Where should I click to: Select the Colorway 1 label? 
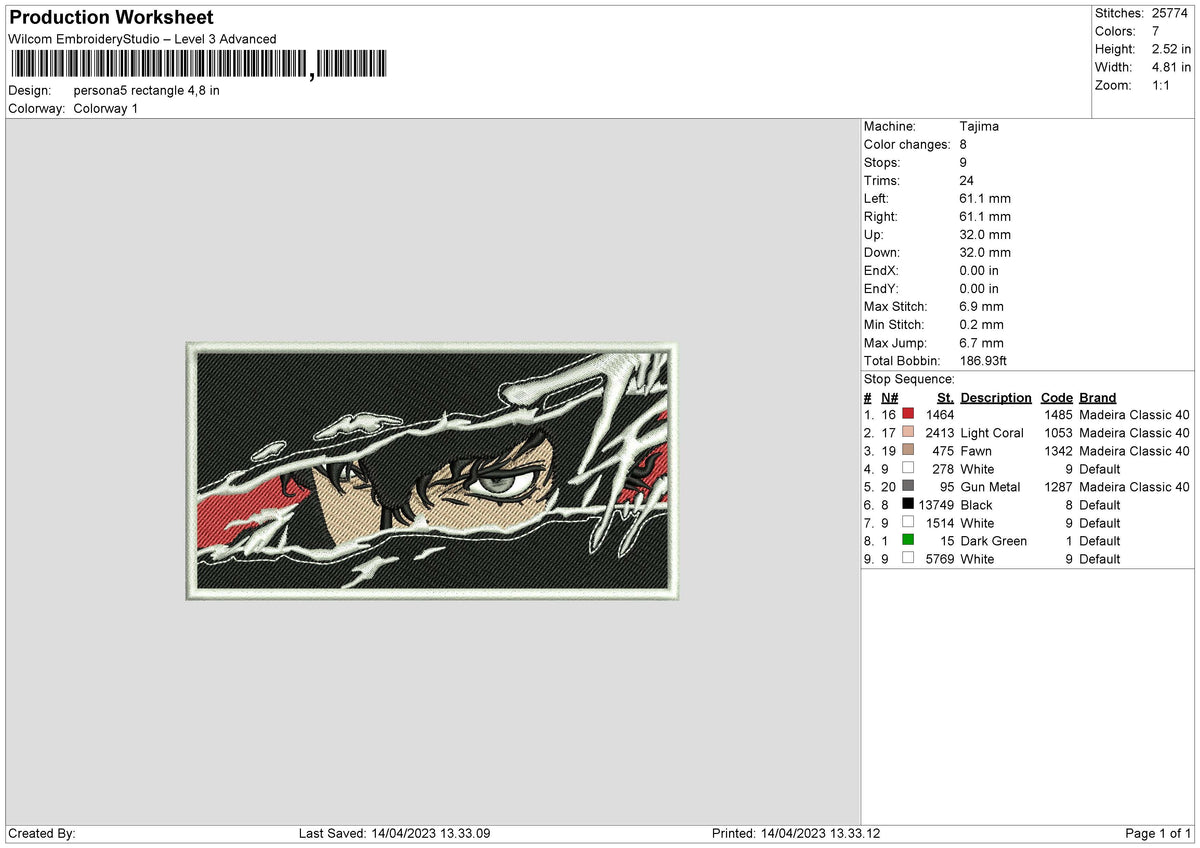pos(105,108)
